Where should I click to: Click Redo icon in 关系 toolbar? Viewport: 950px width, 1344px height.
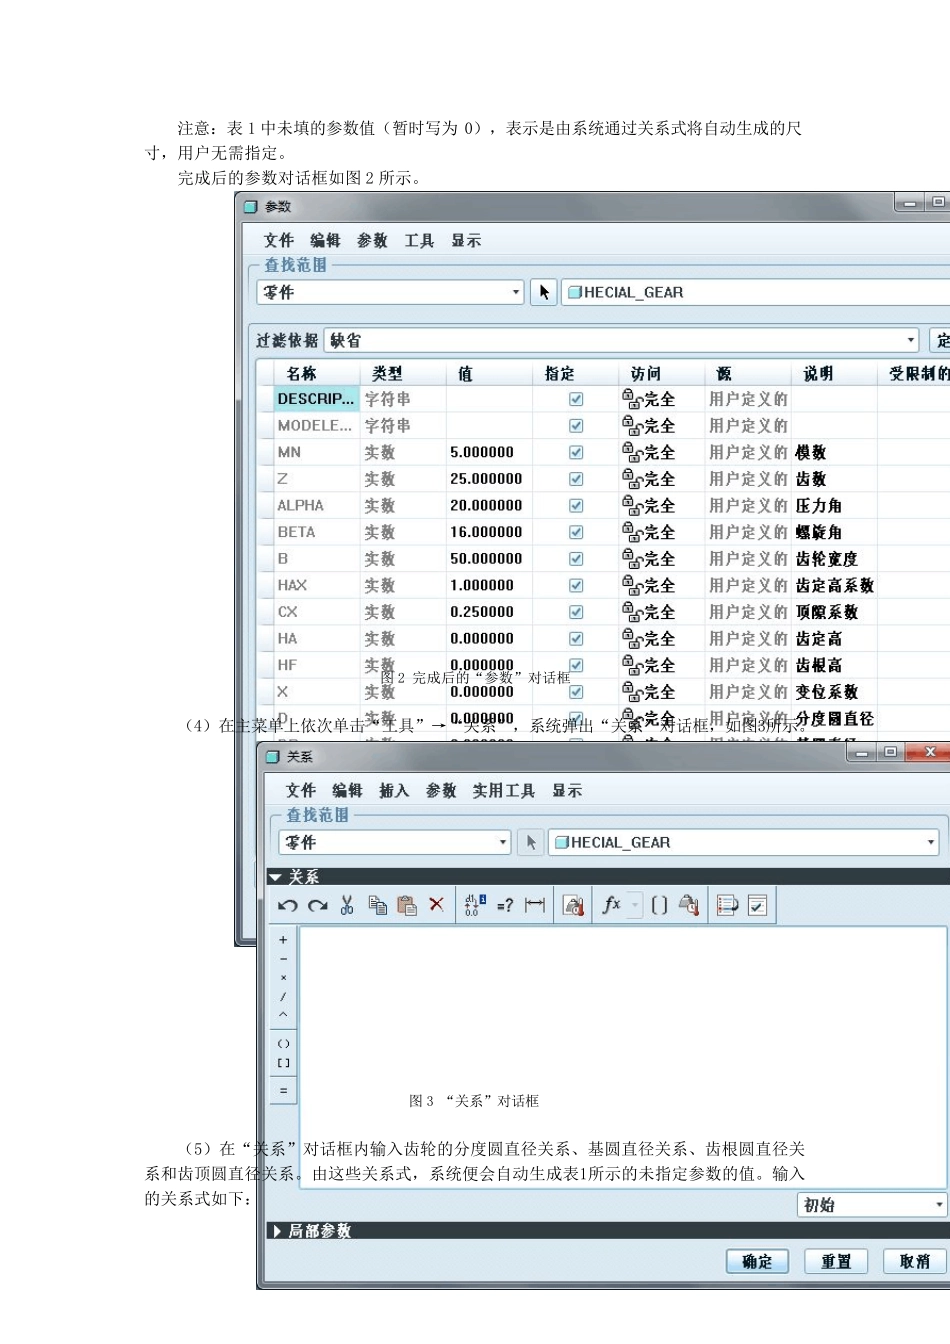click(x=318, y=906)
